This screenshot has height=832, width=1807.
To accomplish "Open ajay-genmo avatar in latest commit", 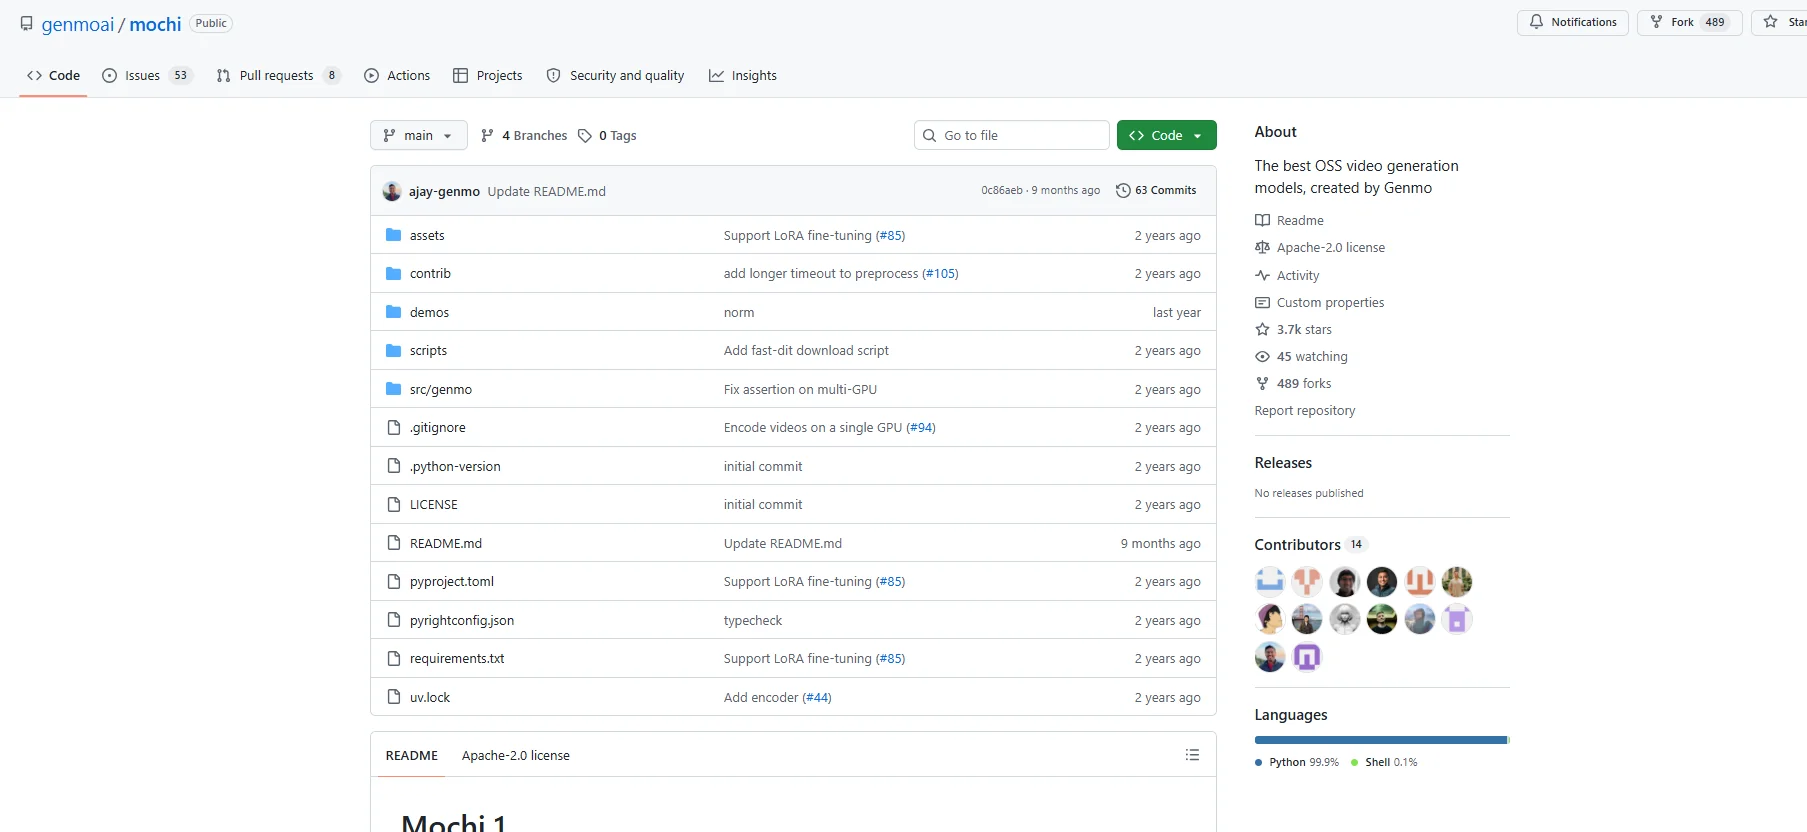I will tap(392, 191).
